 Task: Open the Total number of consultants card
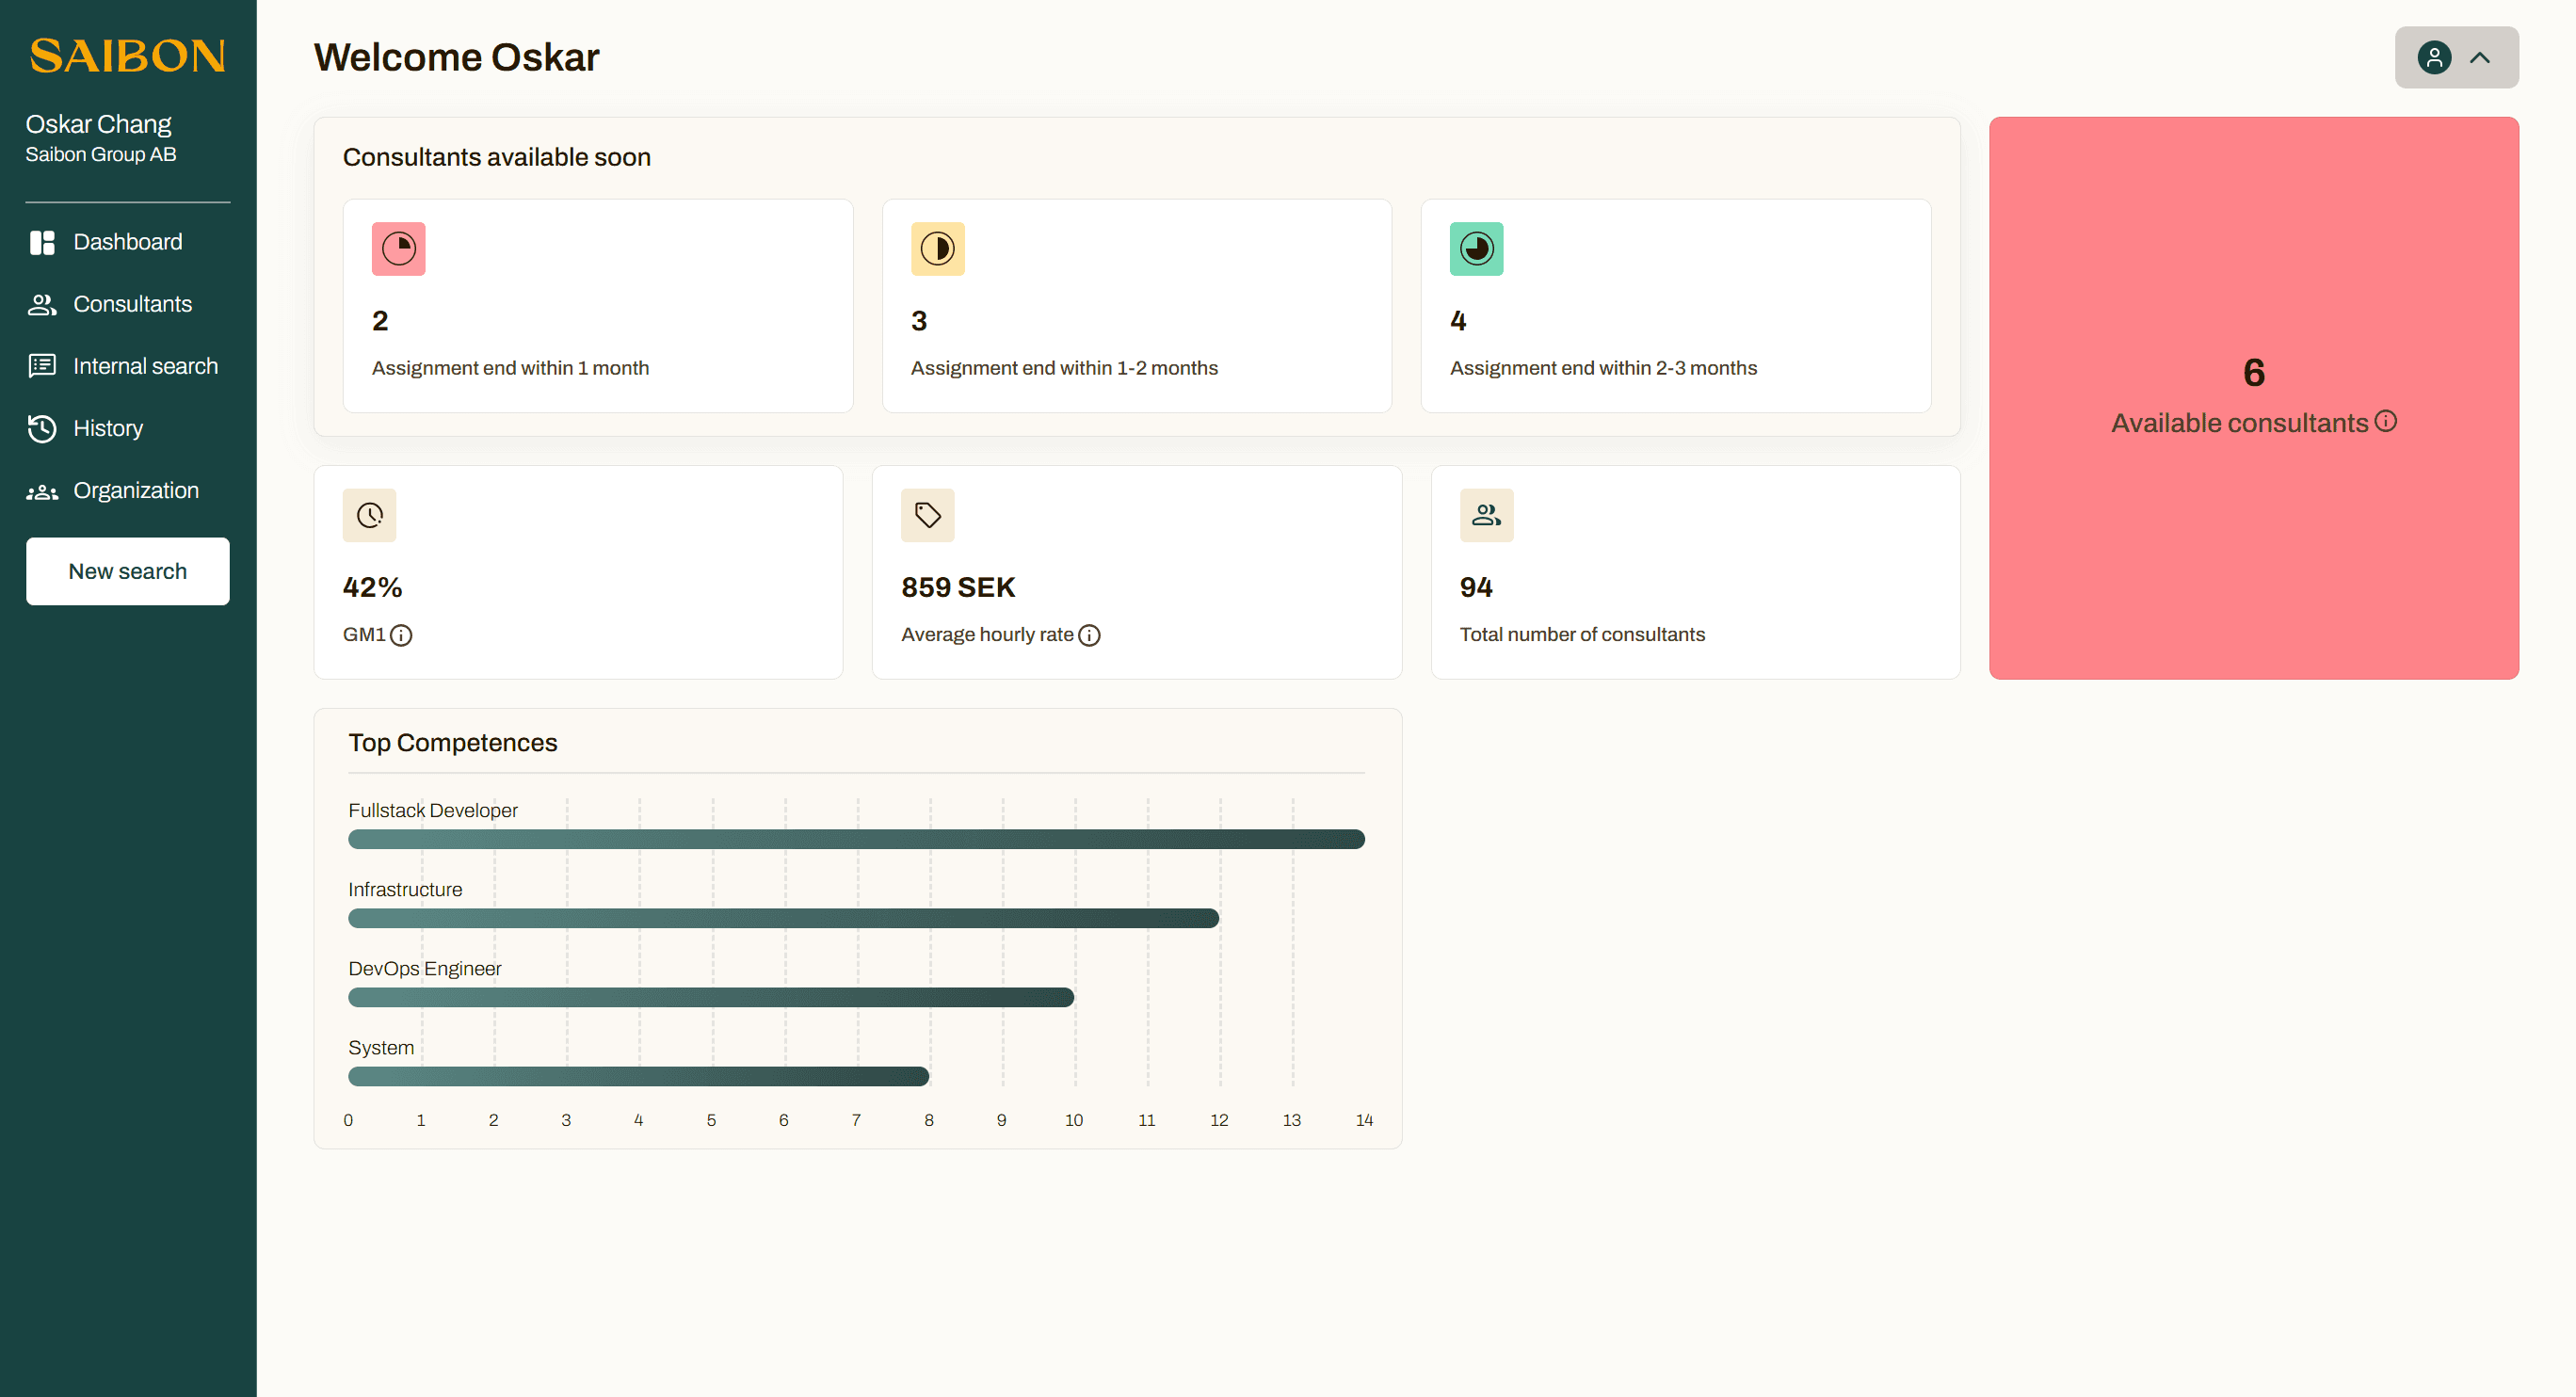click(x=1694, y=572)
